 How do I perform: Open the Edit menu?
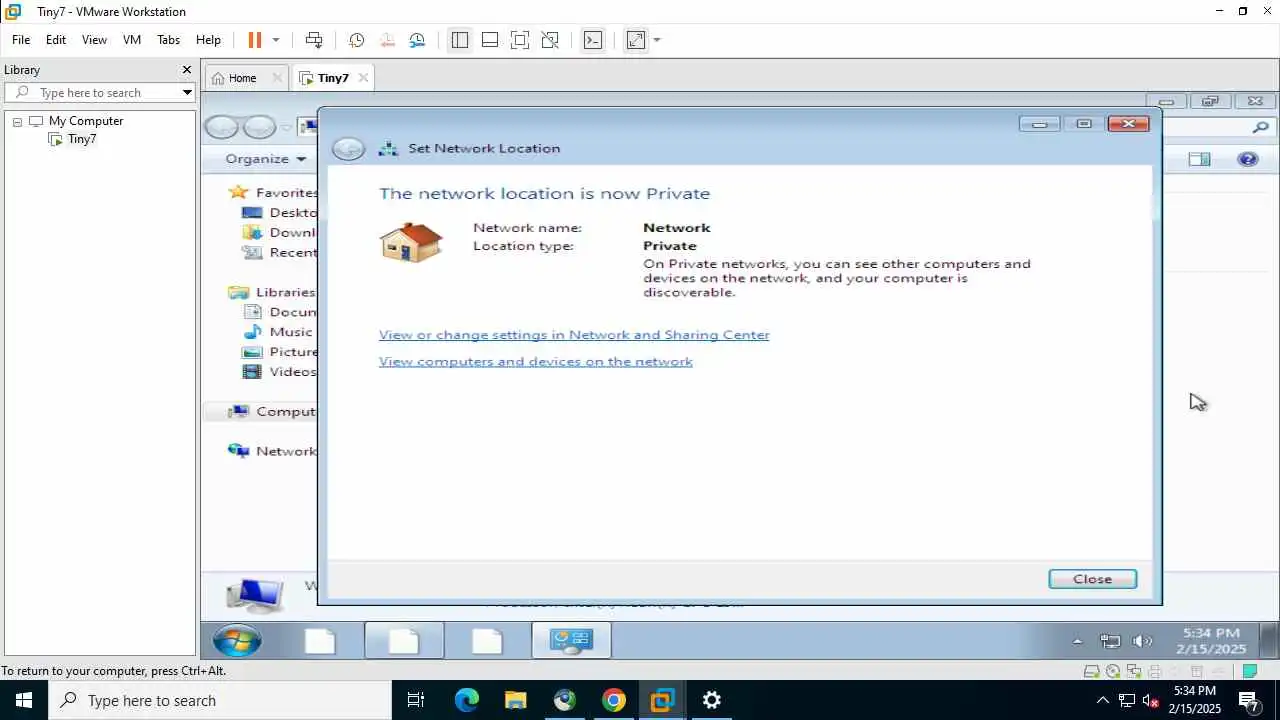(56, 40)
